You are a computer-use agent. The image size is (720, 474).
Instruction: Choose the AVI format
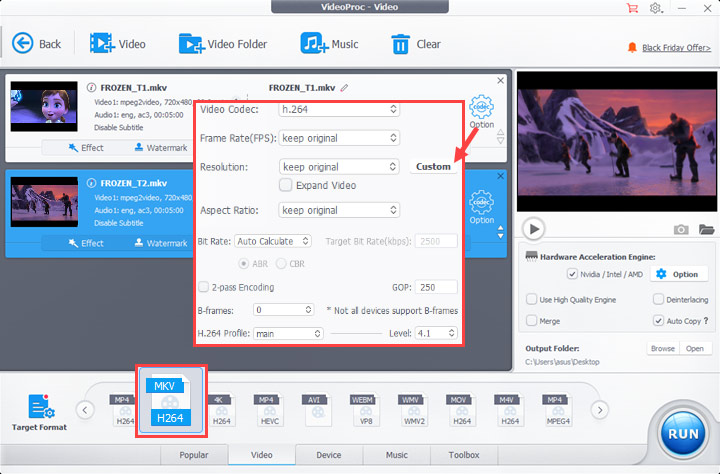[x=317, y=409]
